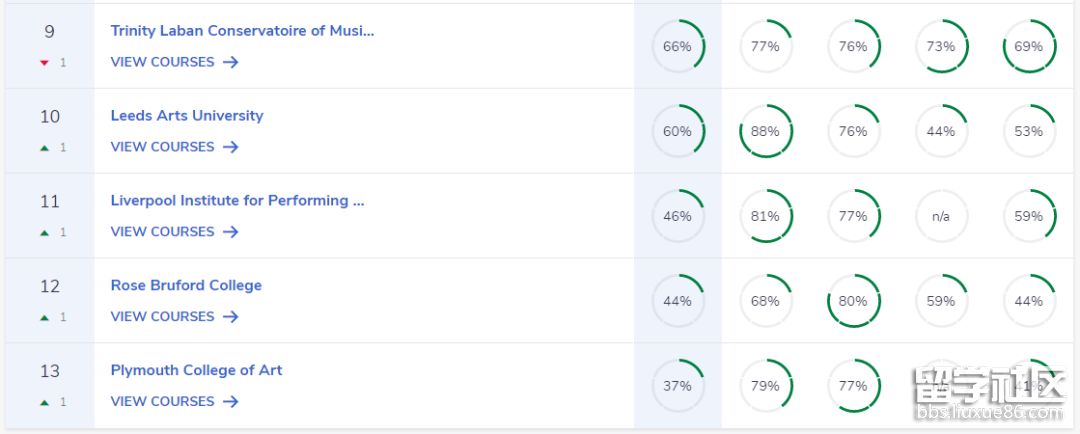
Task: Open the Rose Bruford College page
Action: (186, 285)
